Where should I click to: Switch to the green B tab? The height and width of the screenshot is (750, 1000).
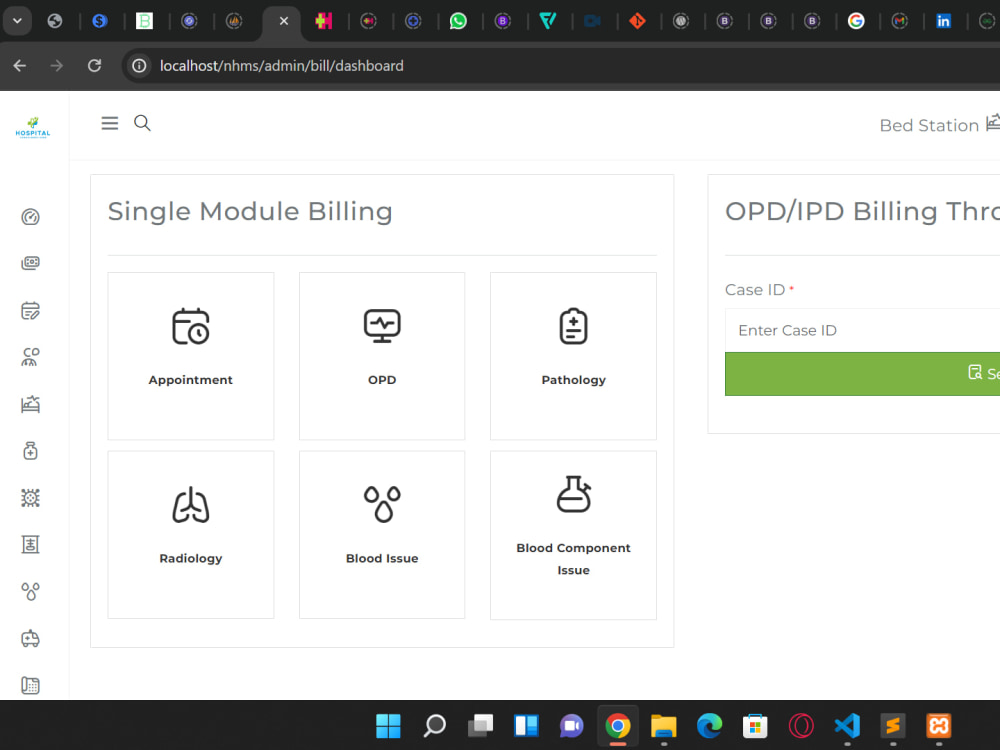tap(144, 21)
